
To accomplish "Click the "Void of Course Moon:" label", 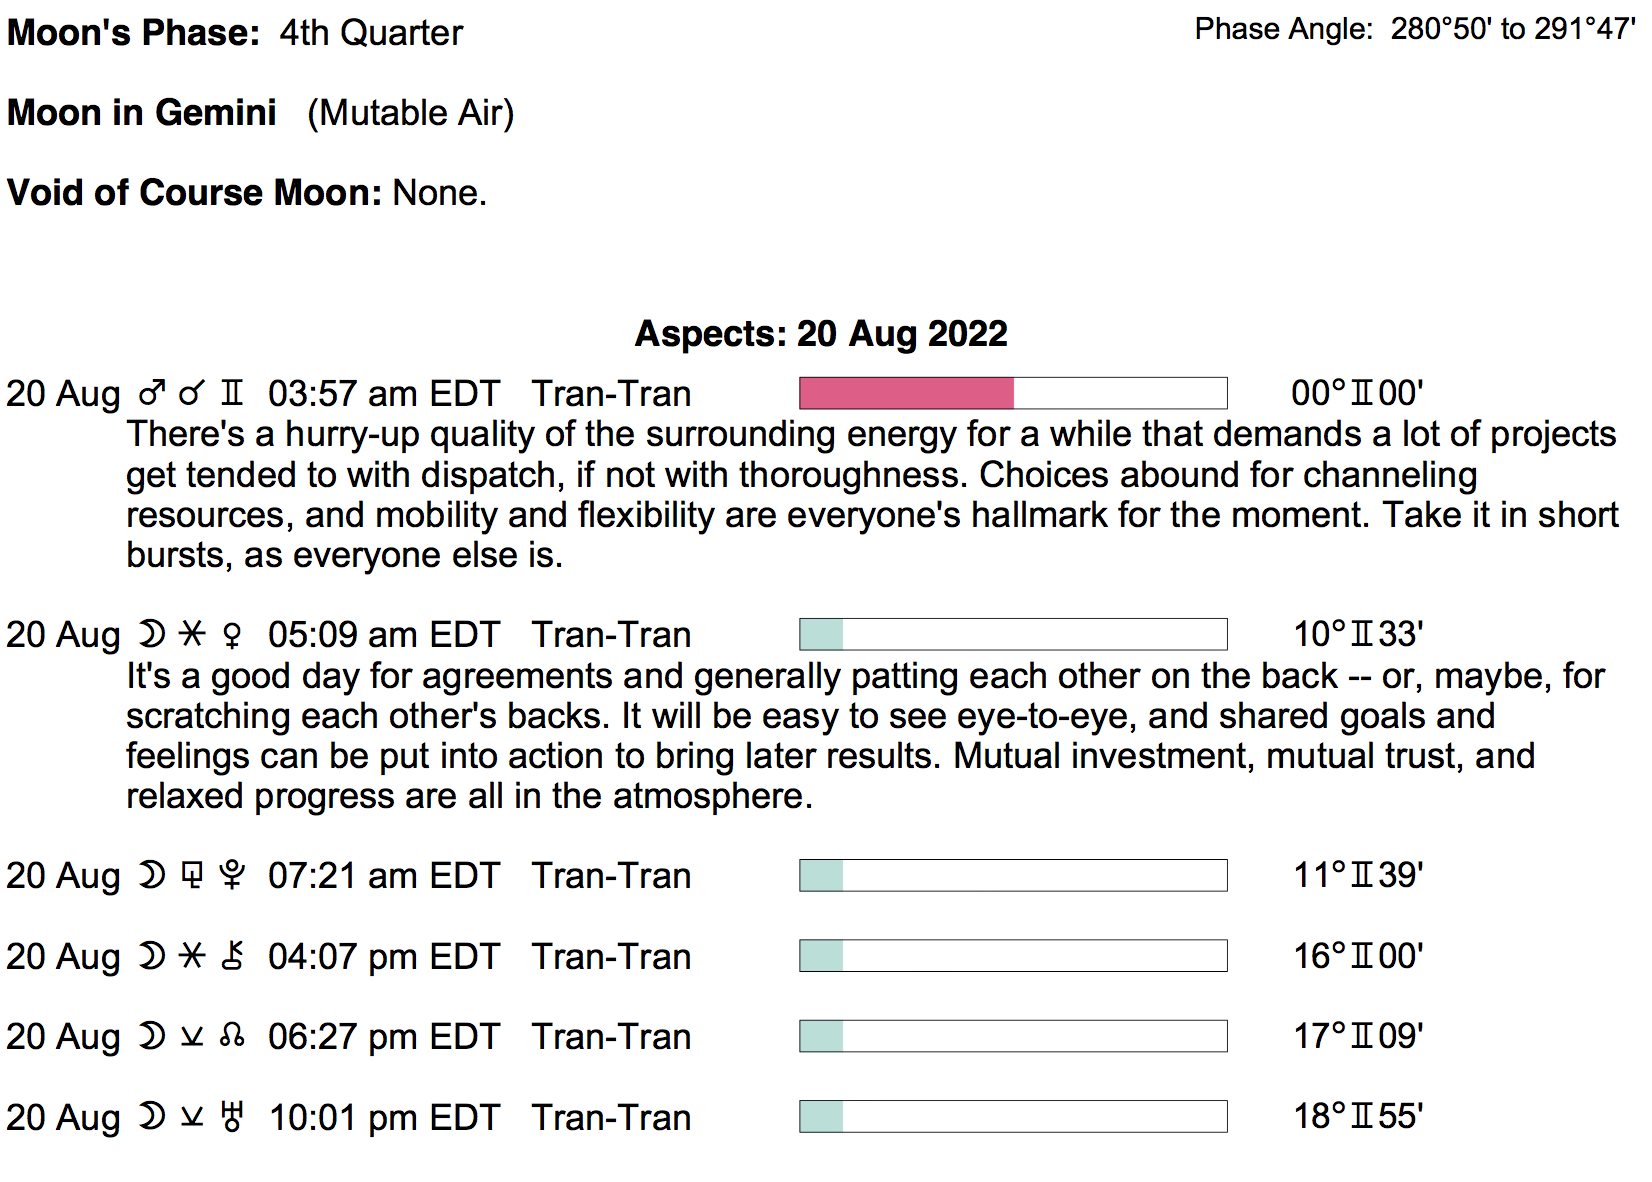I will coord(194,192).
